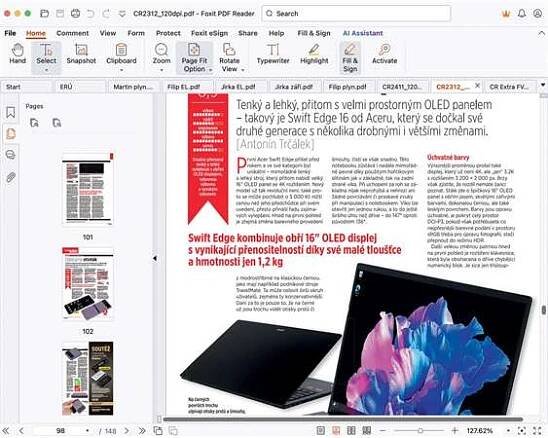Close the CR2312 document tab
The image size is (548, 438).
click(477, 86)
